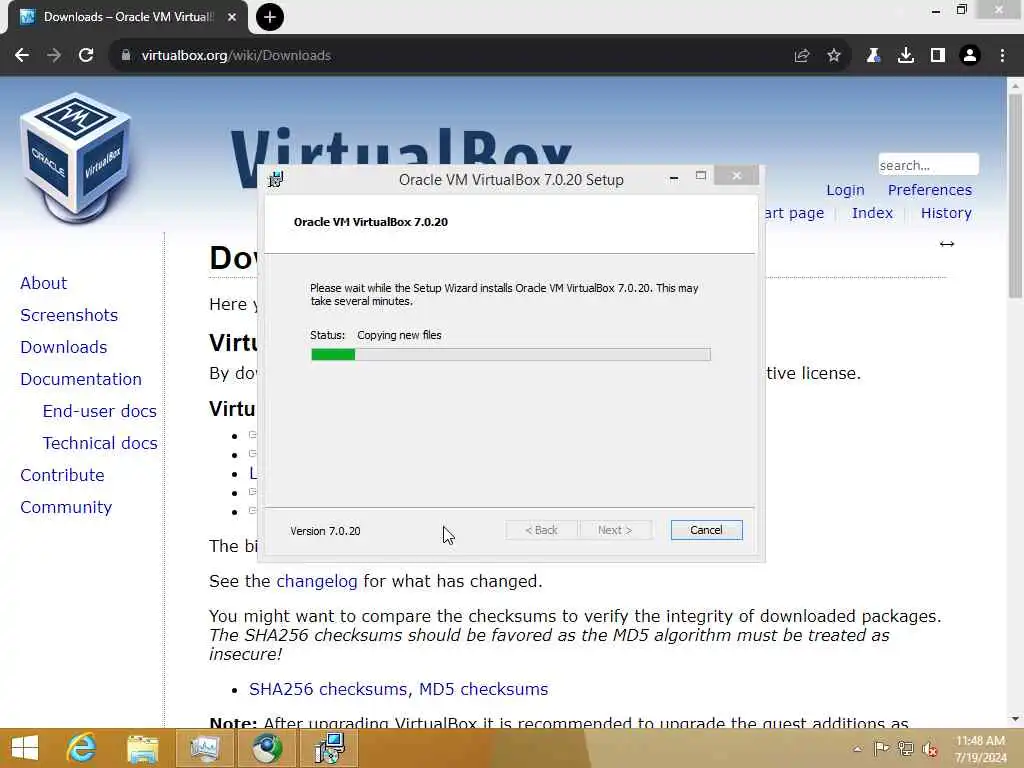1024x768 pixels.
Task: Click the setup installer icon in dialog title bar
Action: [x=276, y=179]
